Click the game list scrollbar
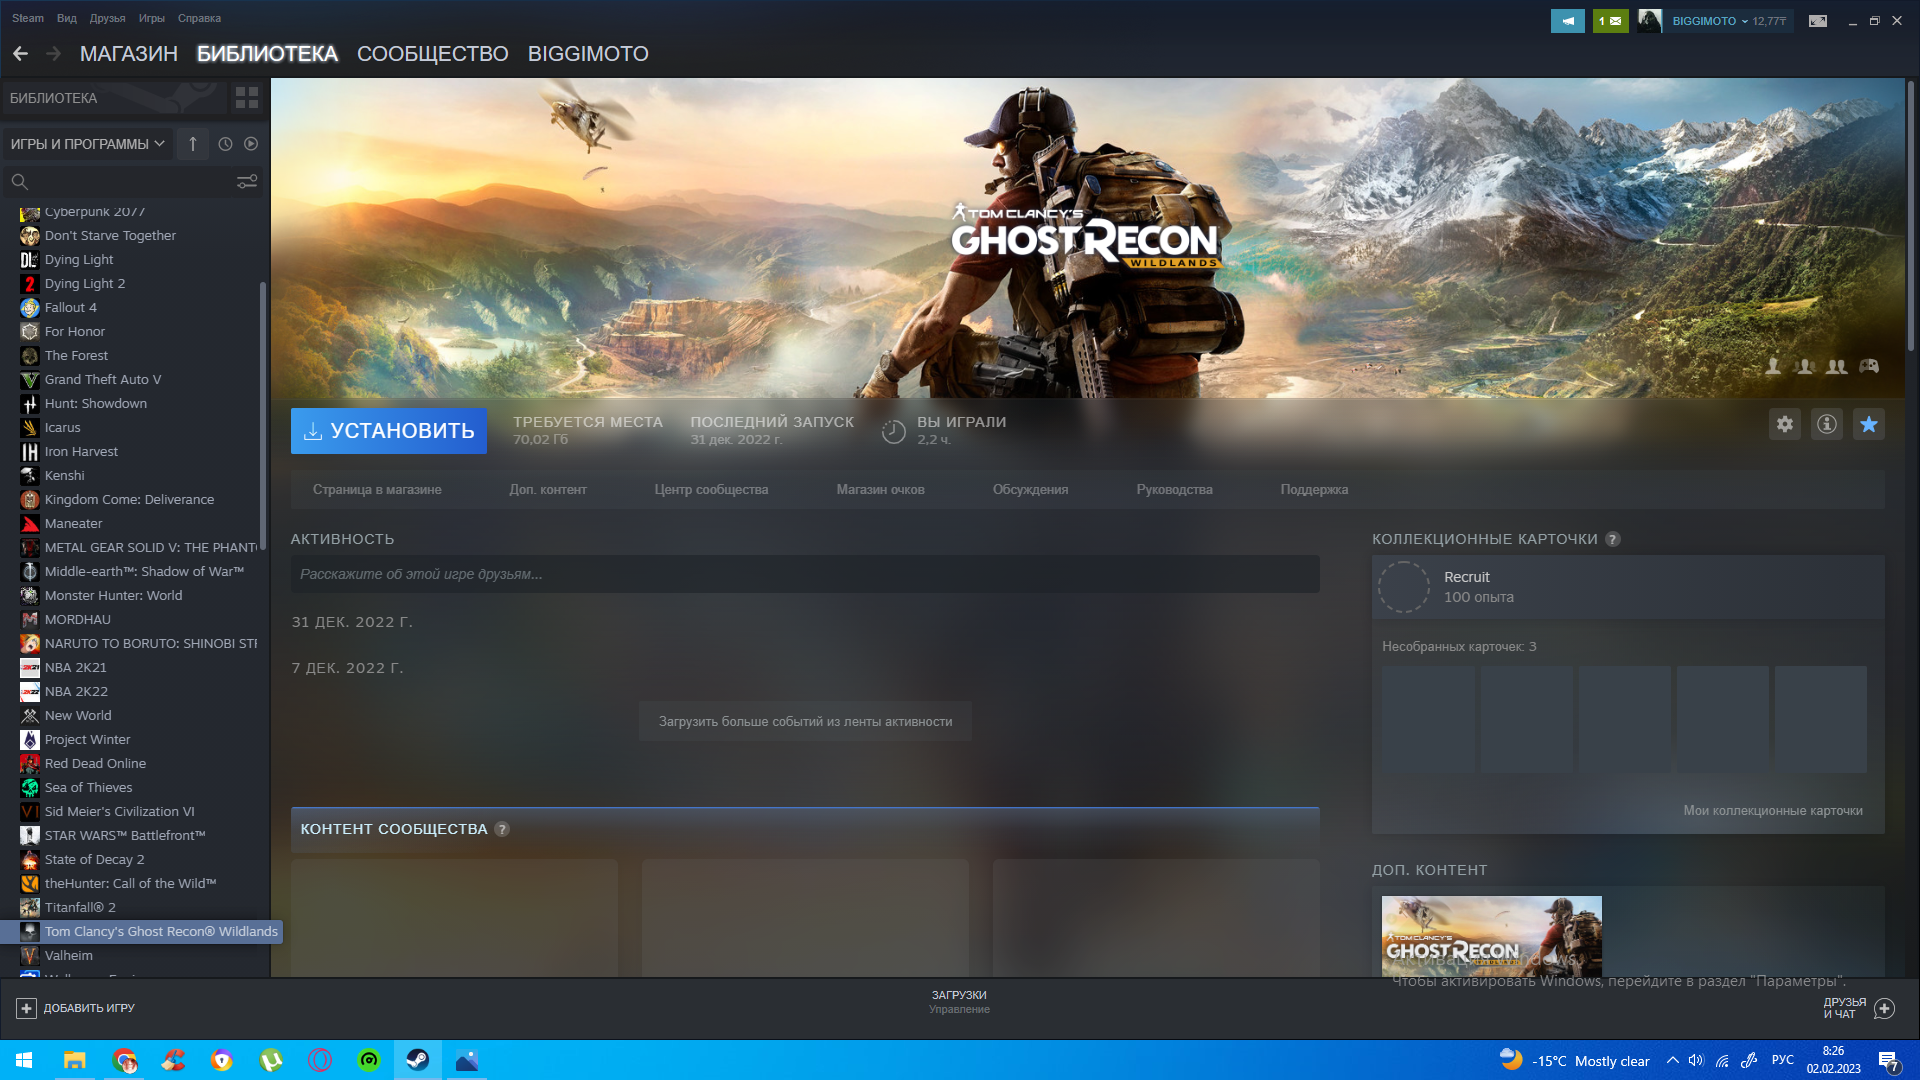 coord(263,415)
